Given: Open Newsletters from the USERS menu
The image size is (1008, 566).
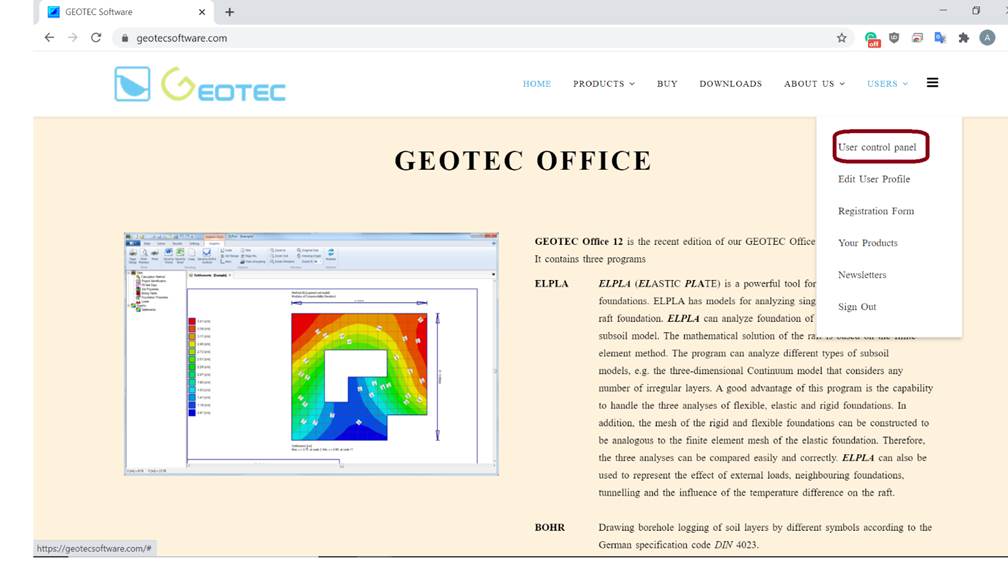Looking at the screenshot, I should [x=861, y=275].
